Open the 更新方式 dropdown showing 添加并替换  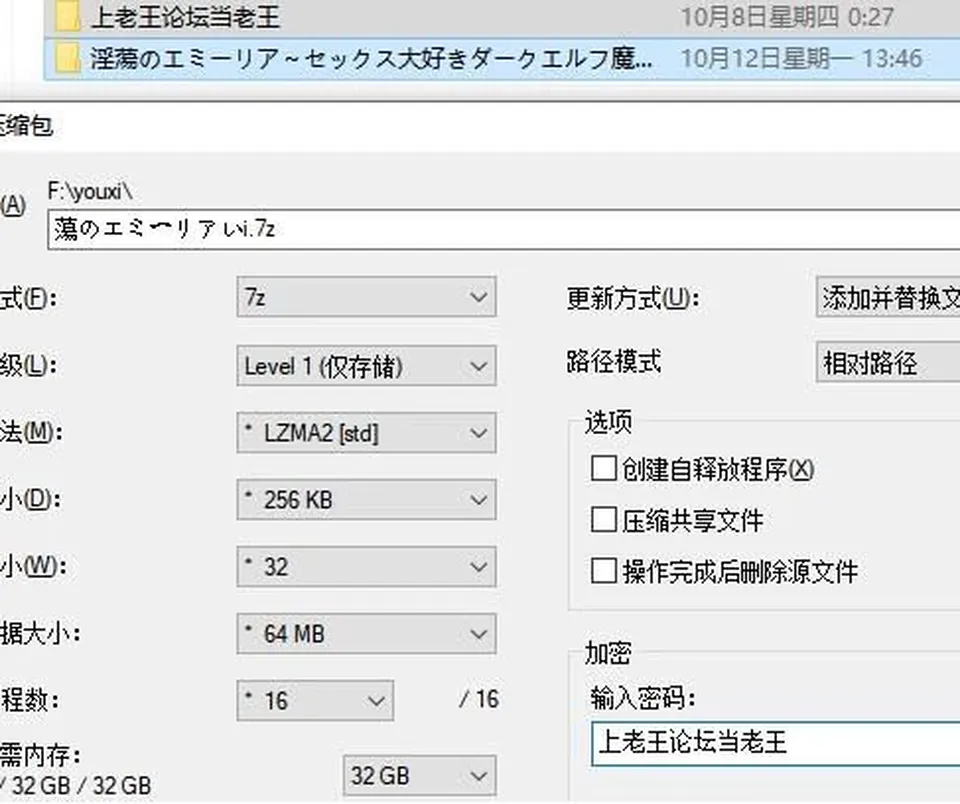click(888, 297)
